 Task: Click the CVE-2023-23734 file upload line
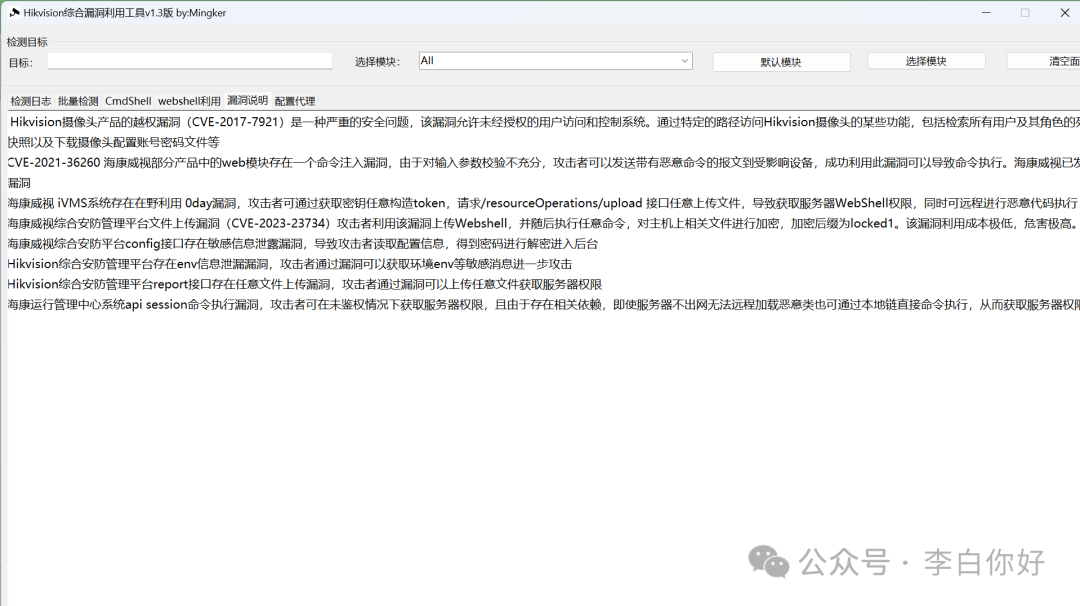[400, 223]
